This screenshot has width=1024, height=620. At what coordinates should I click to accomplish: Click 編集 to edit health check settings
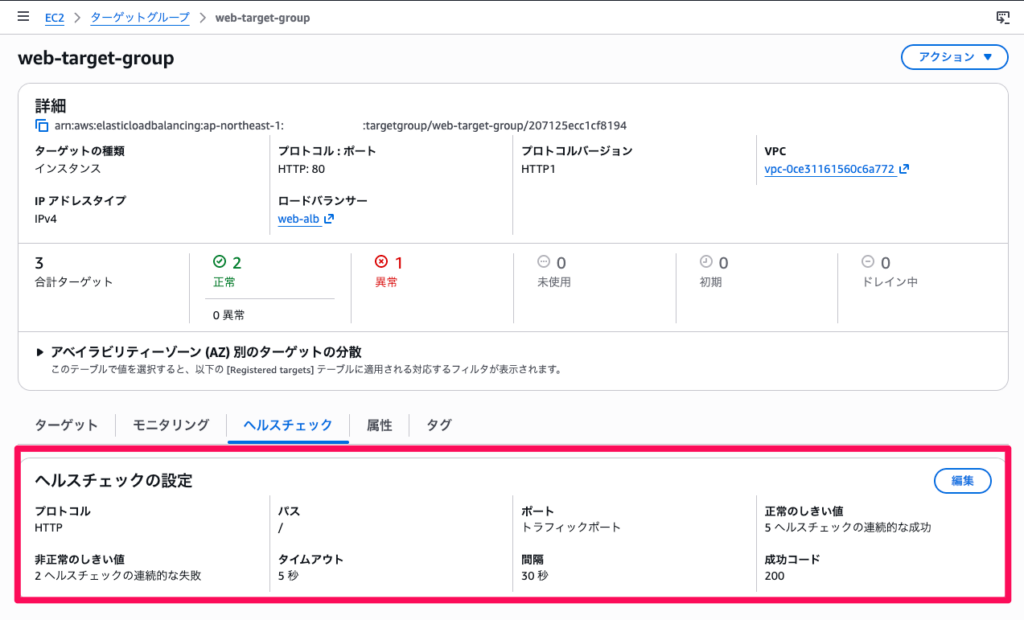(x=962, y=481)
